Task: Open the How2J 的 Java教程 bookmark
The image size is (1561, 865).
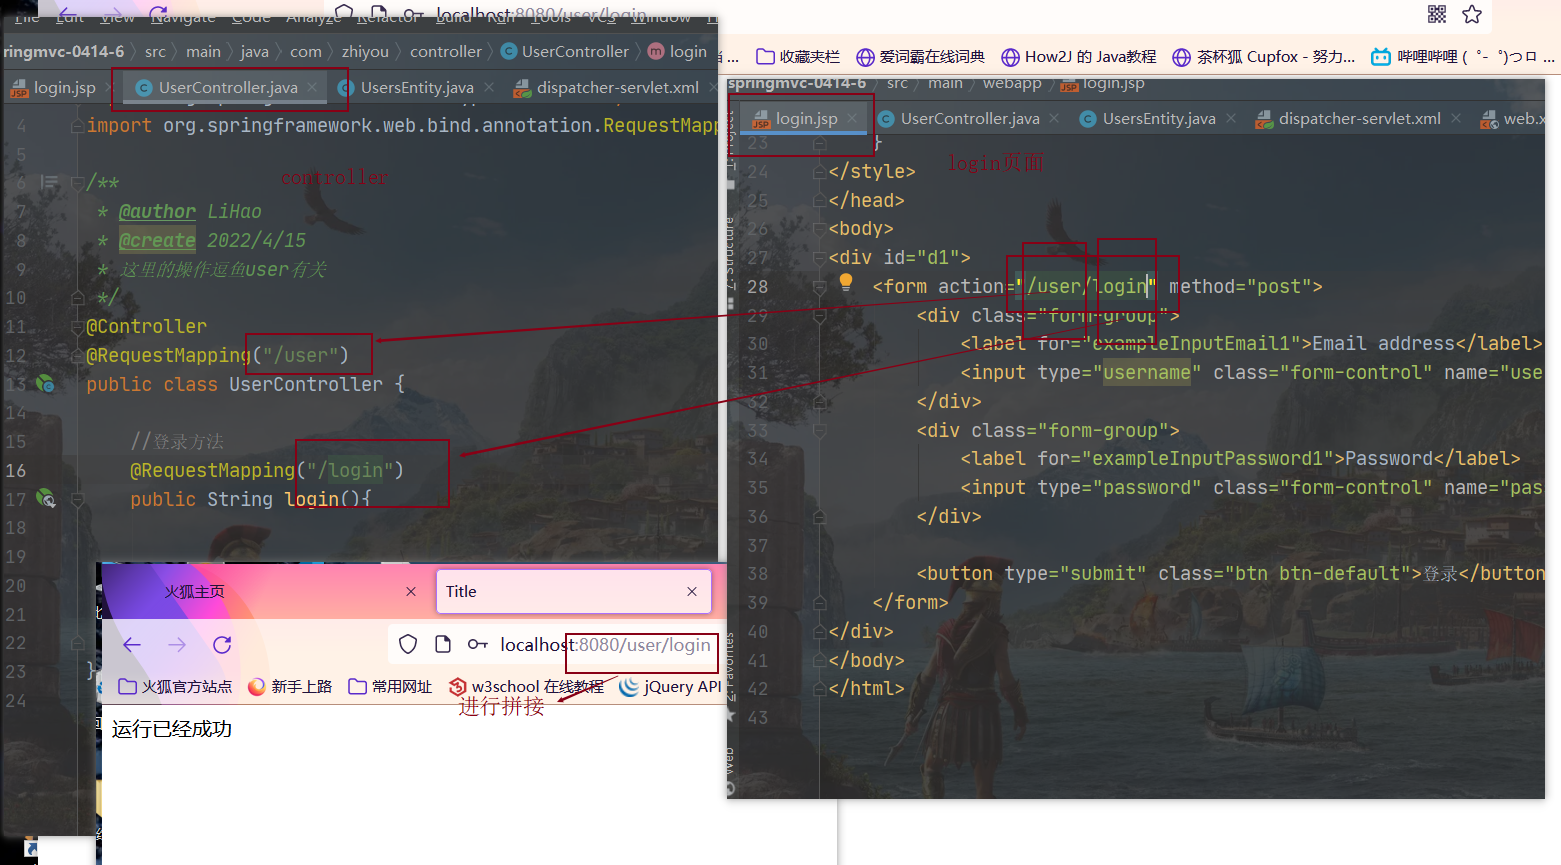Action: point(1078,57)
